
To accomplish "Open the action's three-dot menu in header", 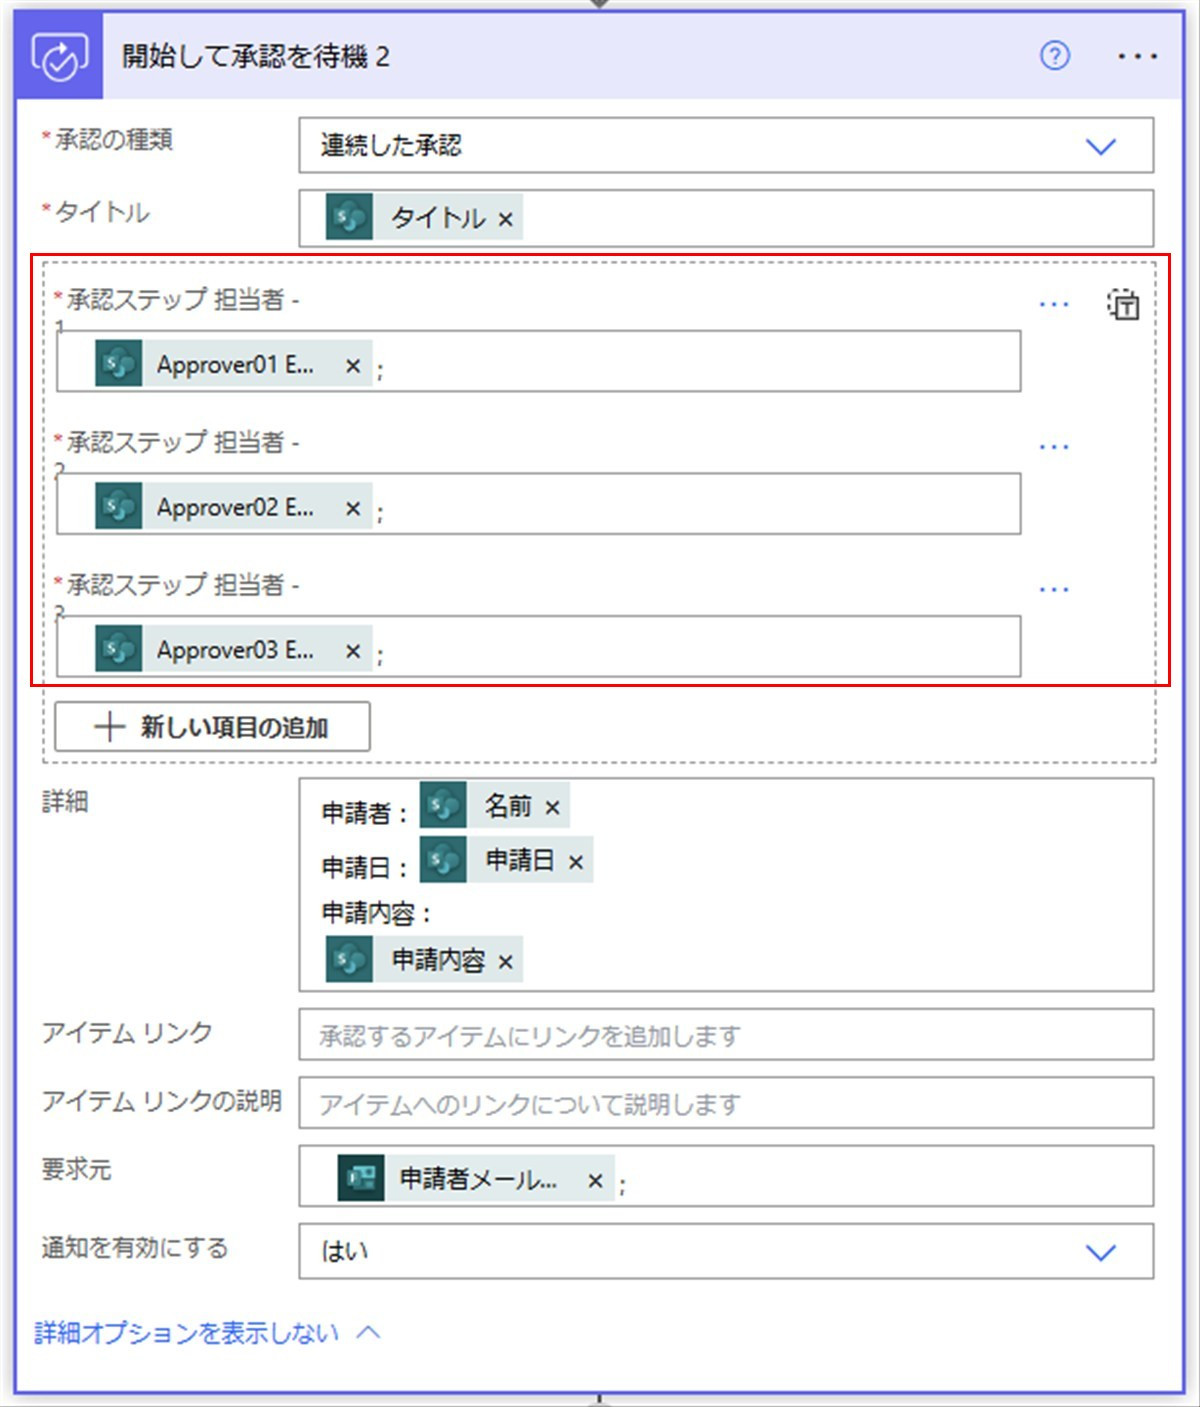I will [1137, 57].
